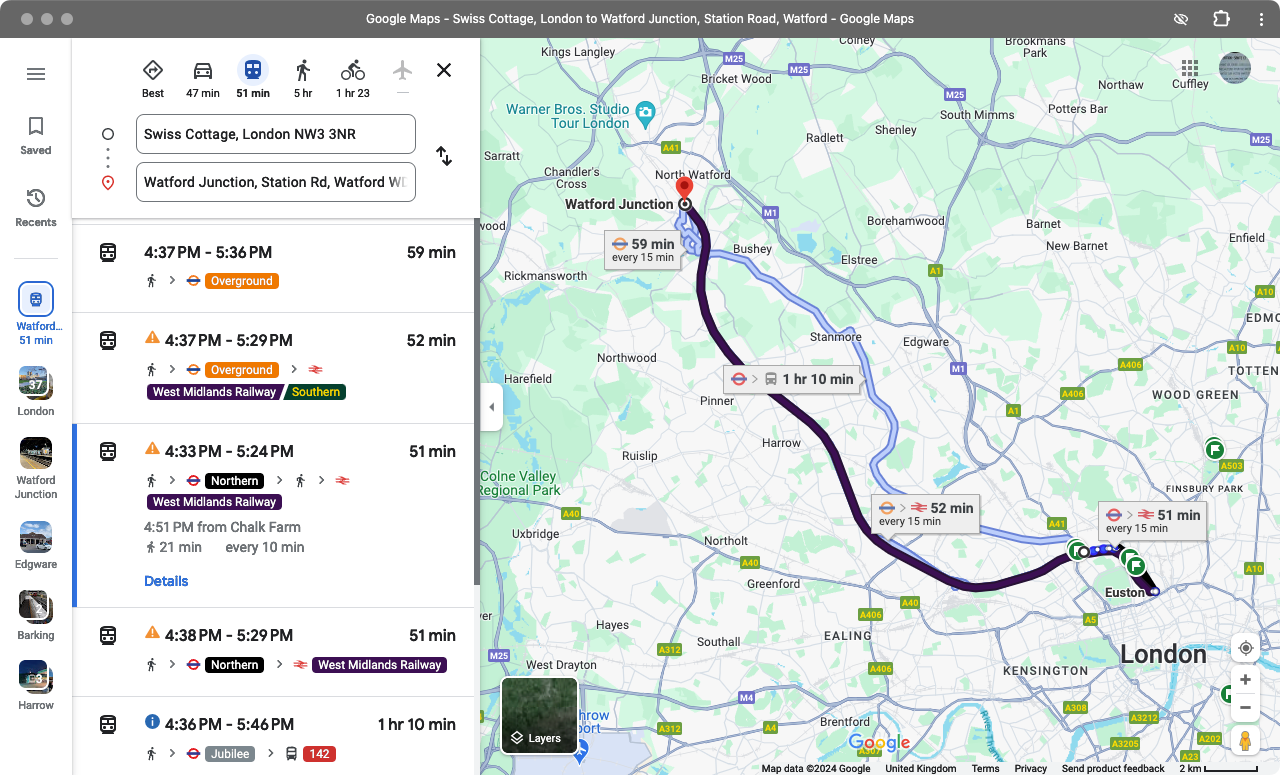Collapse the side panel with arrow
1280x775 pixels.
[491, 407]
